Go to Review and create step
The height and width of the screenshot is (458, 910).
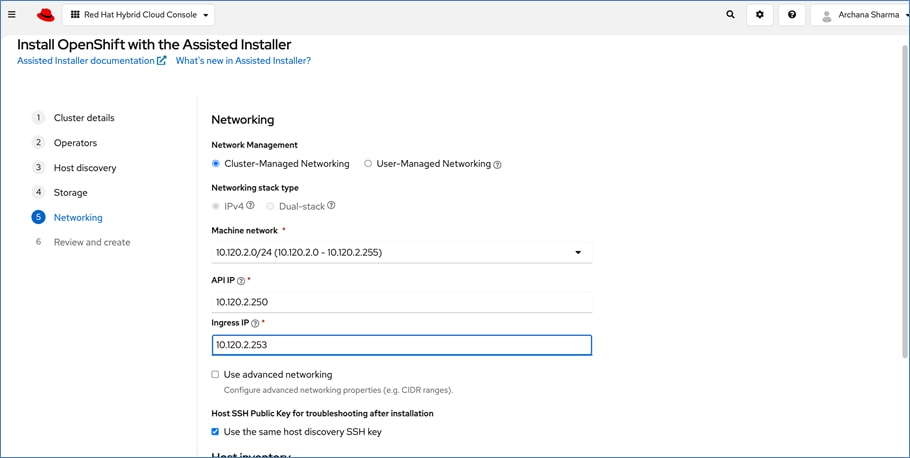92,243
